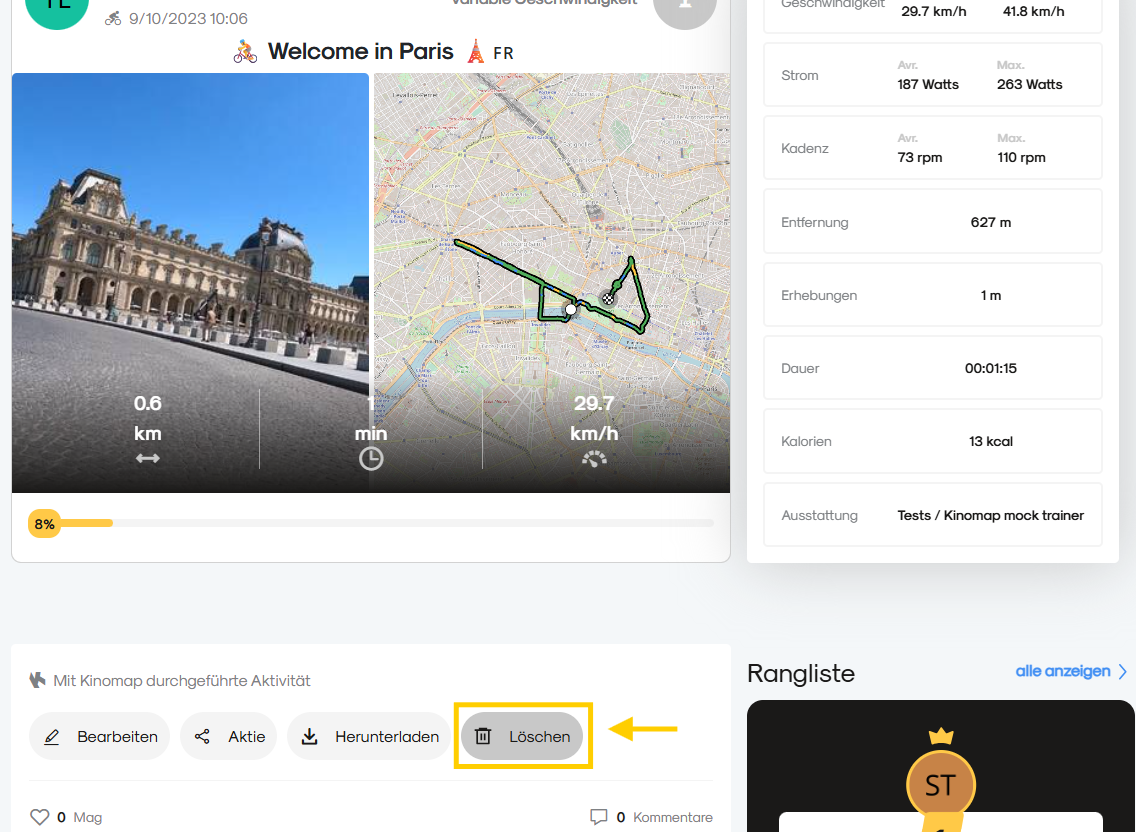Image resolution: width=1136 pixels, height=832 pixels.
Task: Click the 73 rpm cadence value
Action: click(x=919, y=157)
